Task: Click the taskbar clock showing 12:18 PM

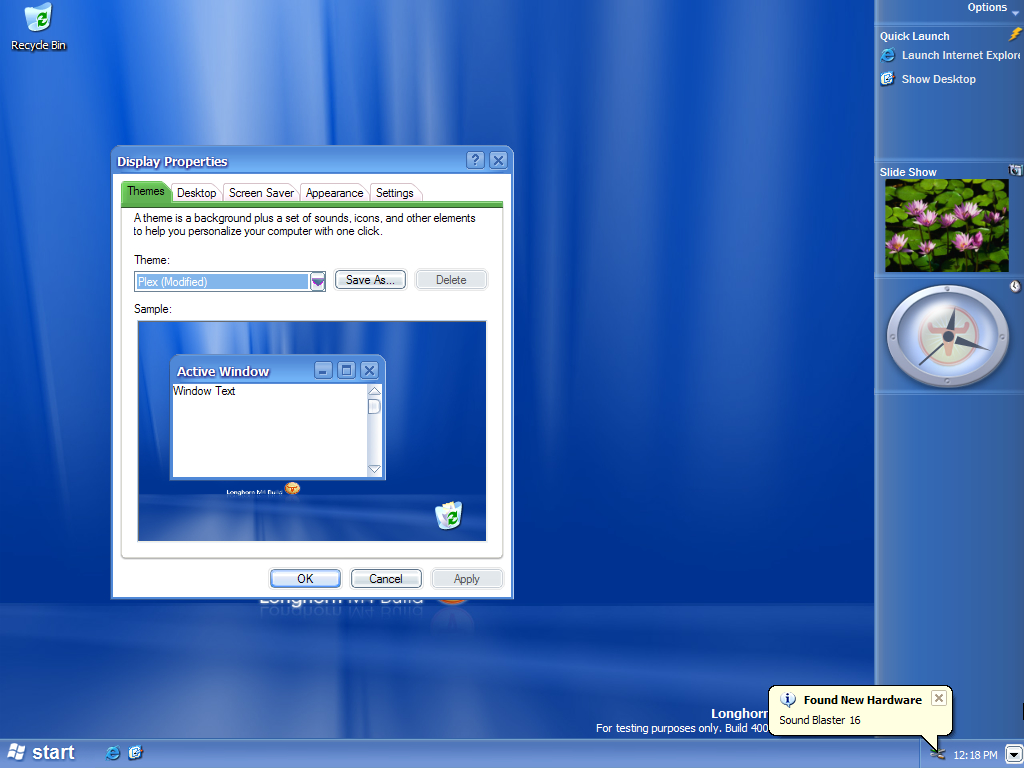Action: tap(975, 755)
